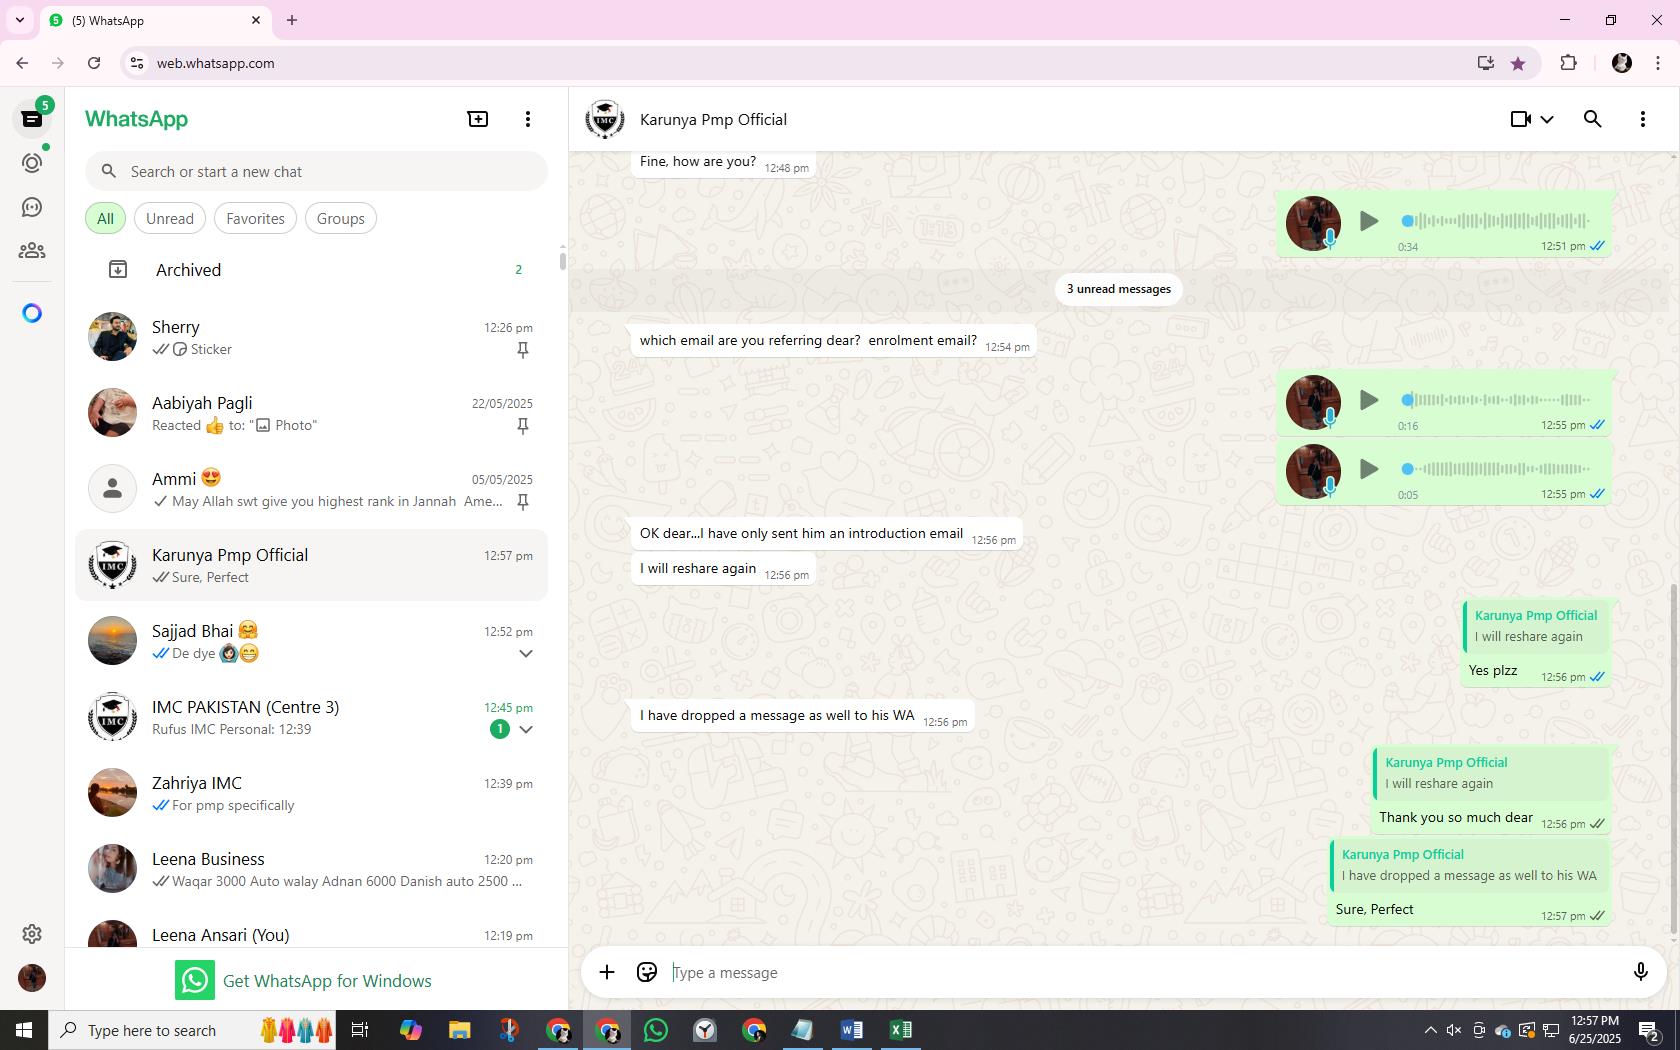Seek the 0:16 voice message waveform
The height and width of the screenshot is (1050, 1680).
point(1496,400)
